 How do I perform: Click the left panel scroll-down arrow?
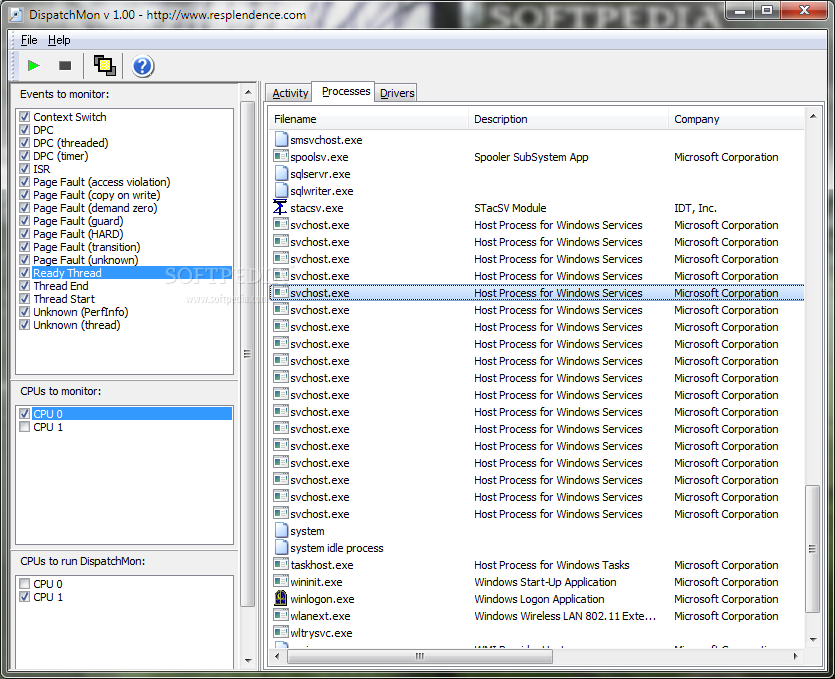248,661
